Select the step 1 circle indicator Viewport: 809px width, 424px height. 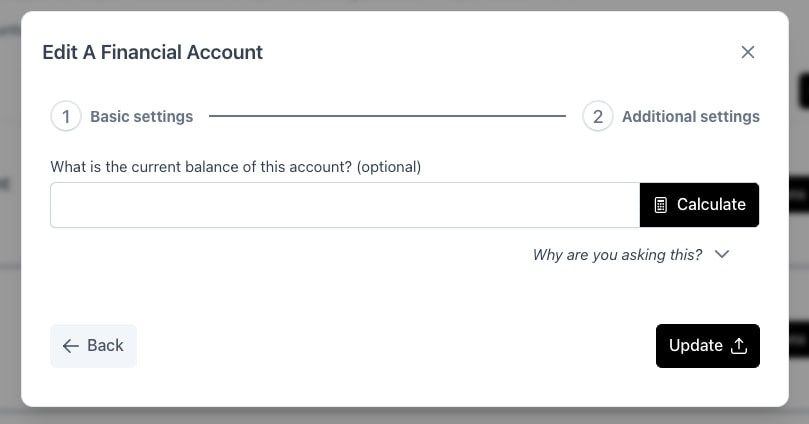(66, 117)
